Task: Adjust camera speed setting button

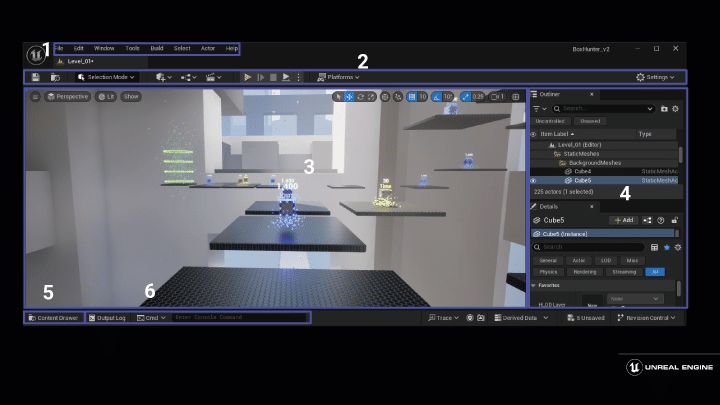Action: click(497, 96)
